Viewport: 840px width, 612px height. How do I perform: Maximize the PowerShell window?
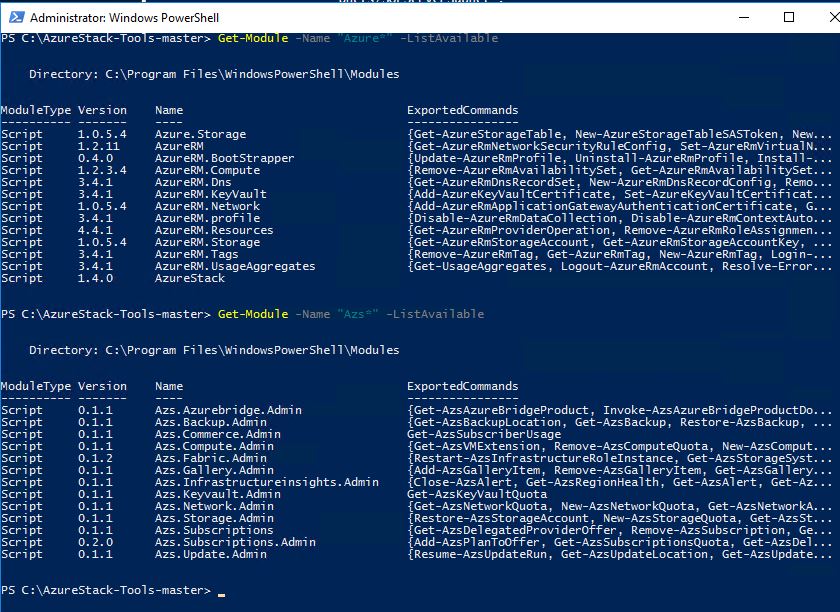click(788, 17)
